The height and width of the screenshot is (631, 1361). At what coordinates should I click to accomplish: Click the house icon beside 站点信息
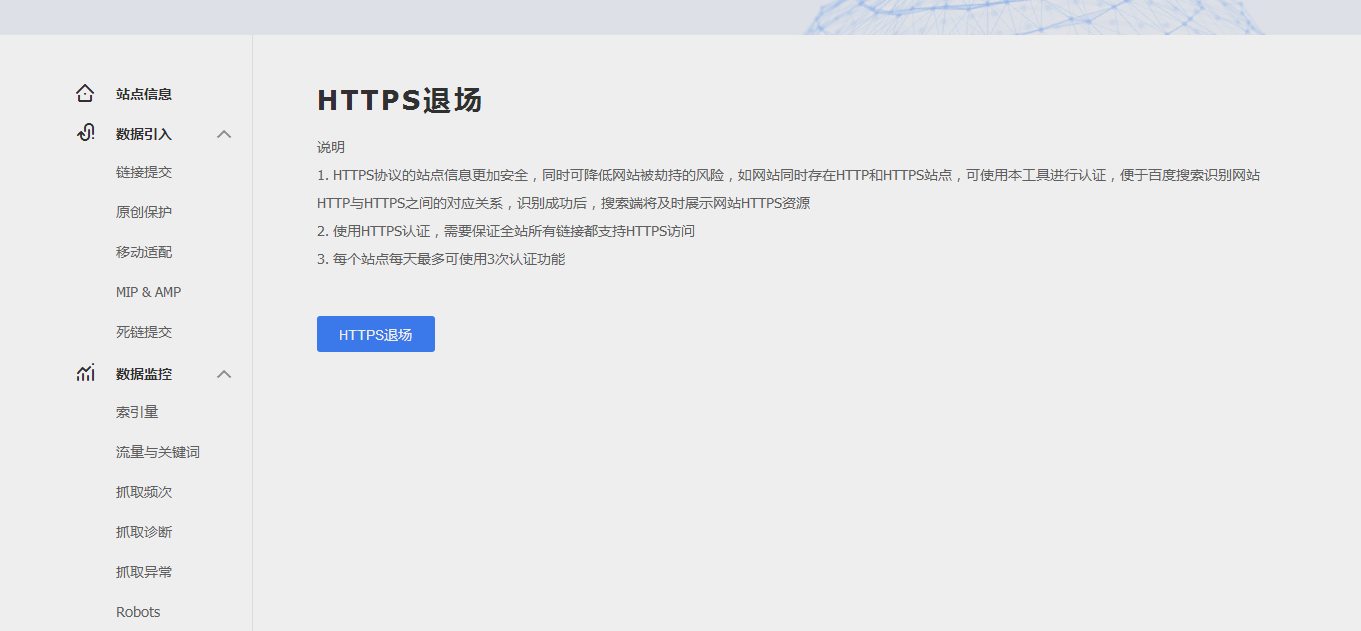click(x=85, y=94)
